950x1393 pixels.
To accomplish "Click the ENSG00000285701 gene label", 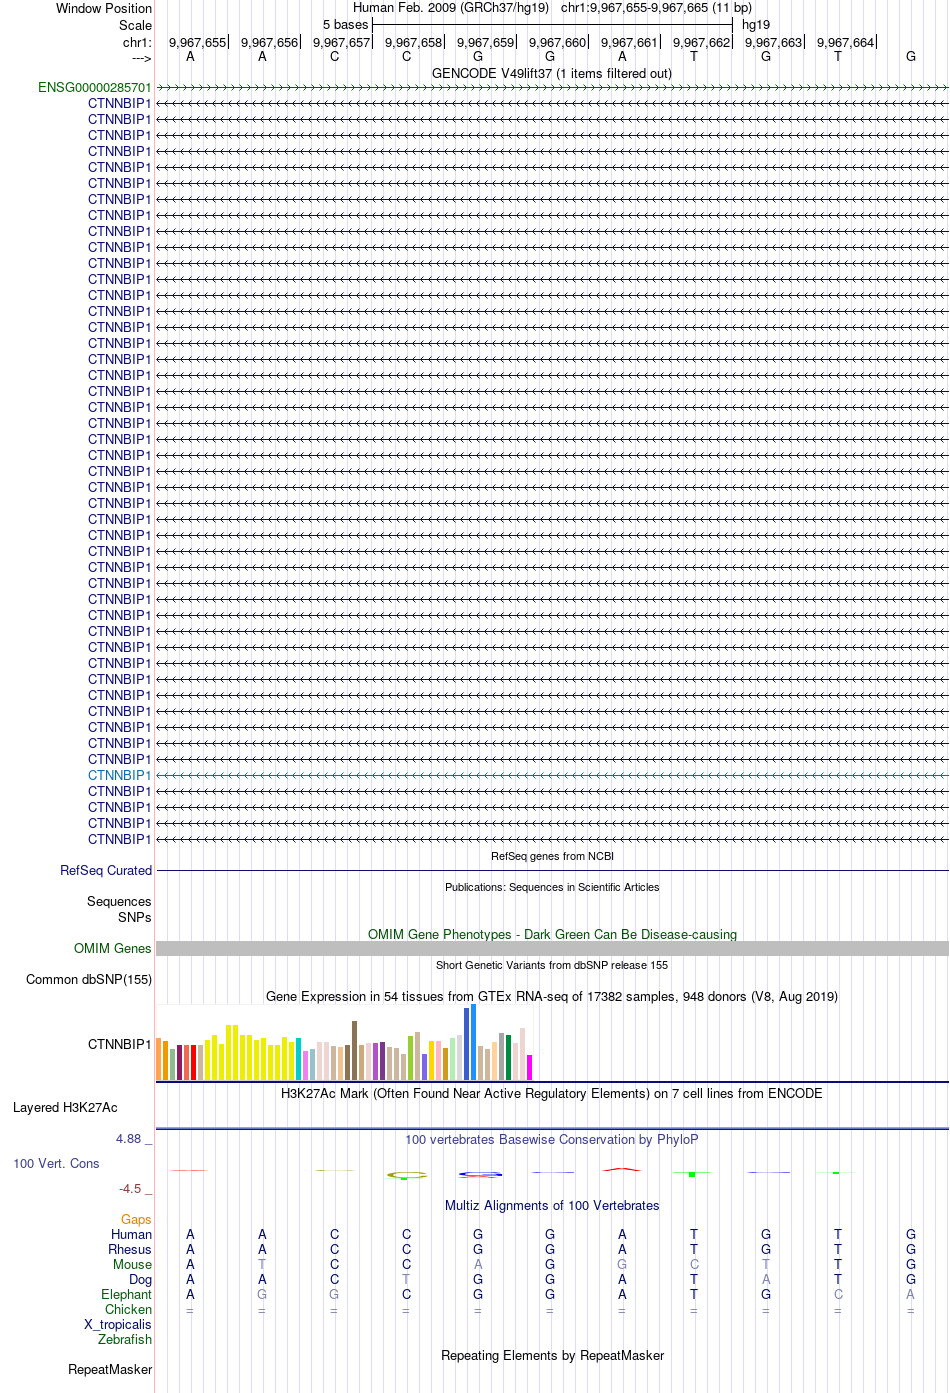I will click(95, 87).
